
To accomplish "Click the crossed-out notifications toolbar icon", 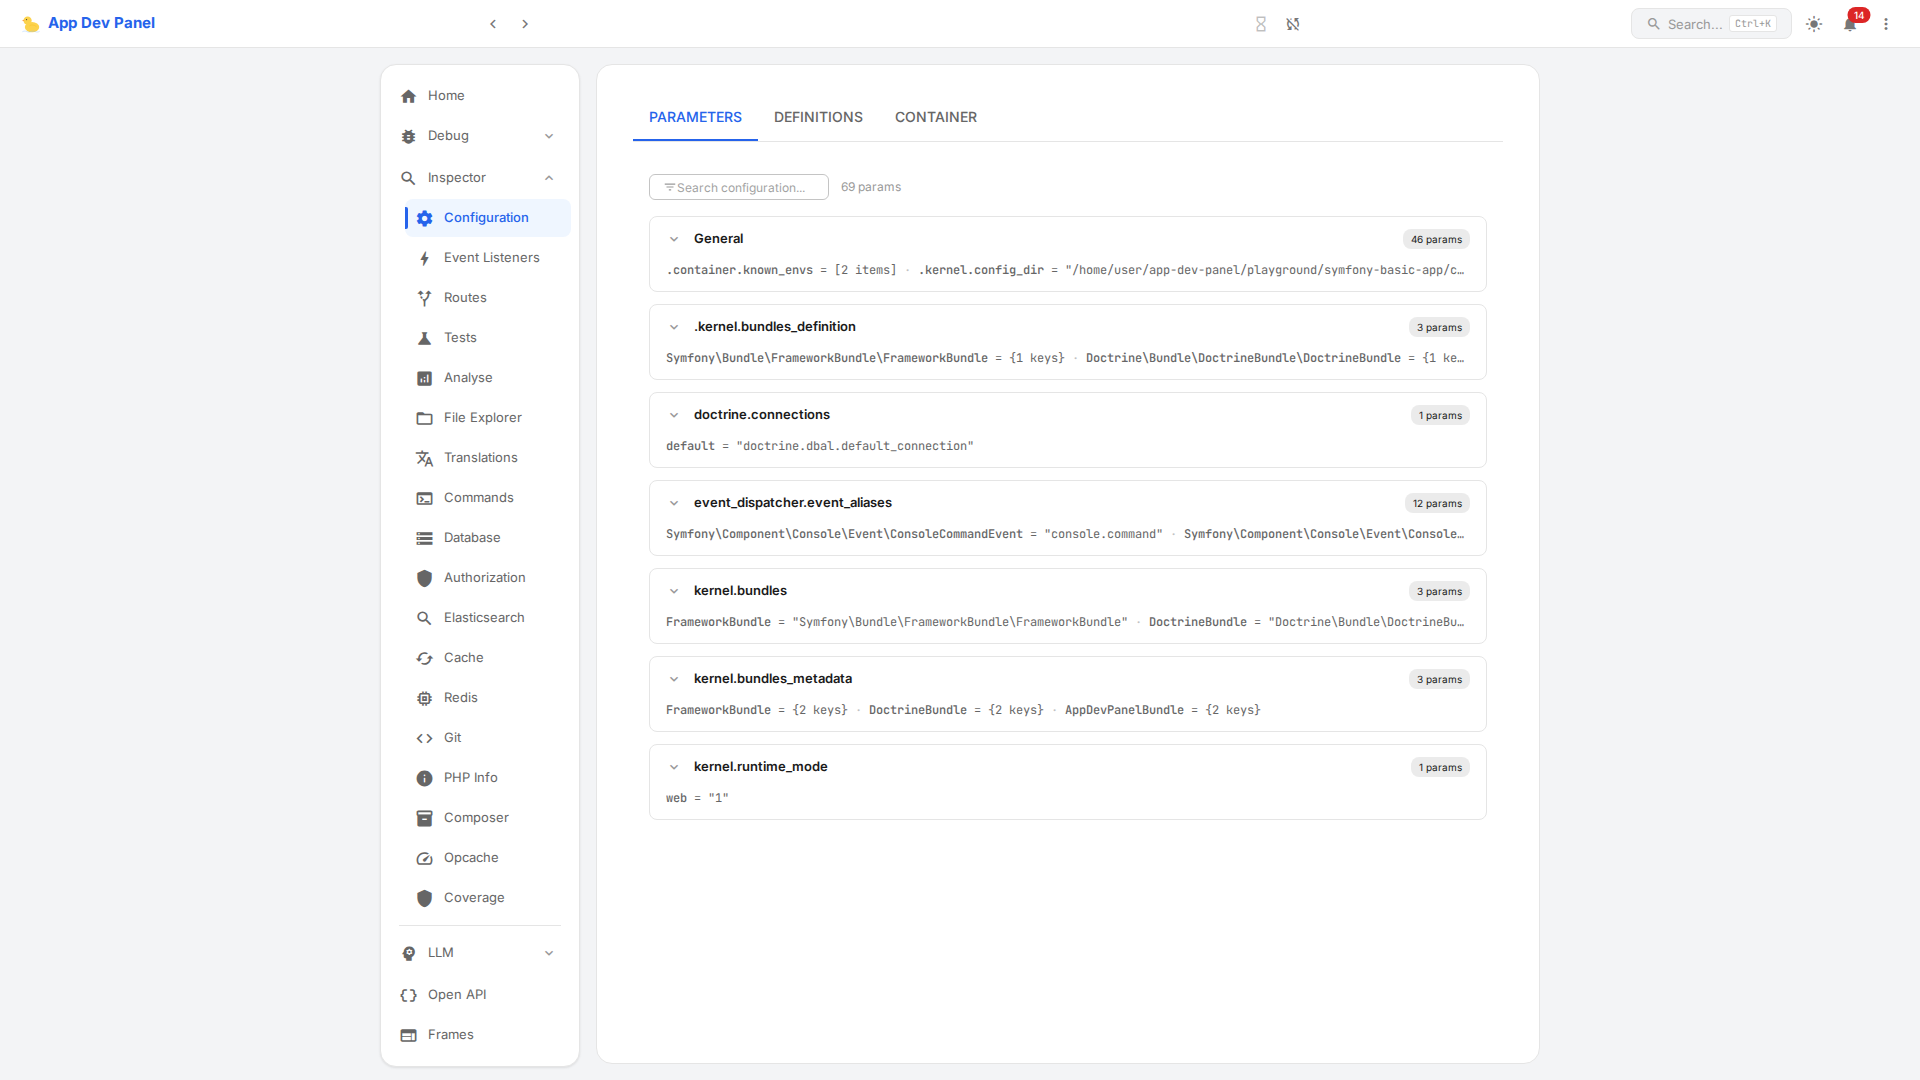I will click(x=1293, y=23).
